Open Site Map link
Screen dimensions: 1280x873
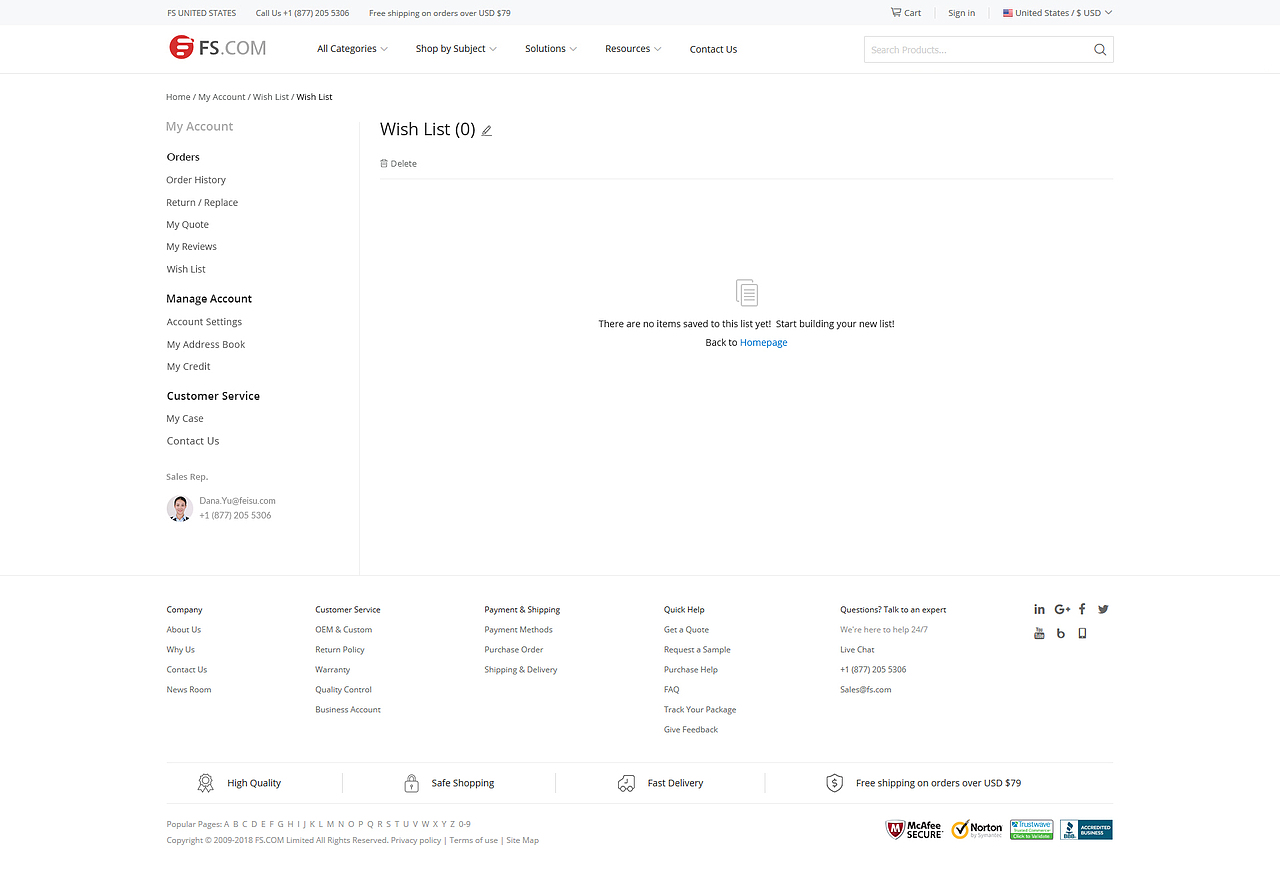click(x=522, y=841)
